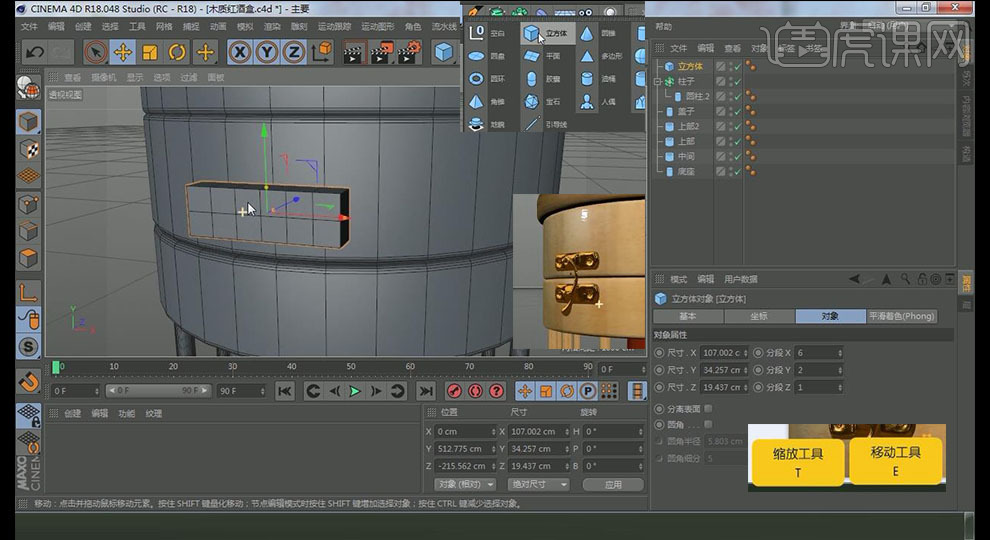Click the magnet icon in left sidebar
This screenshot has width=990, height=540.
pyautogui.click(x=28, y=381)
